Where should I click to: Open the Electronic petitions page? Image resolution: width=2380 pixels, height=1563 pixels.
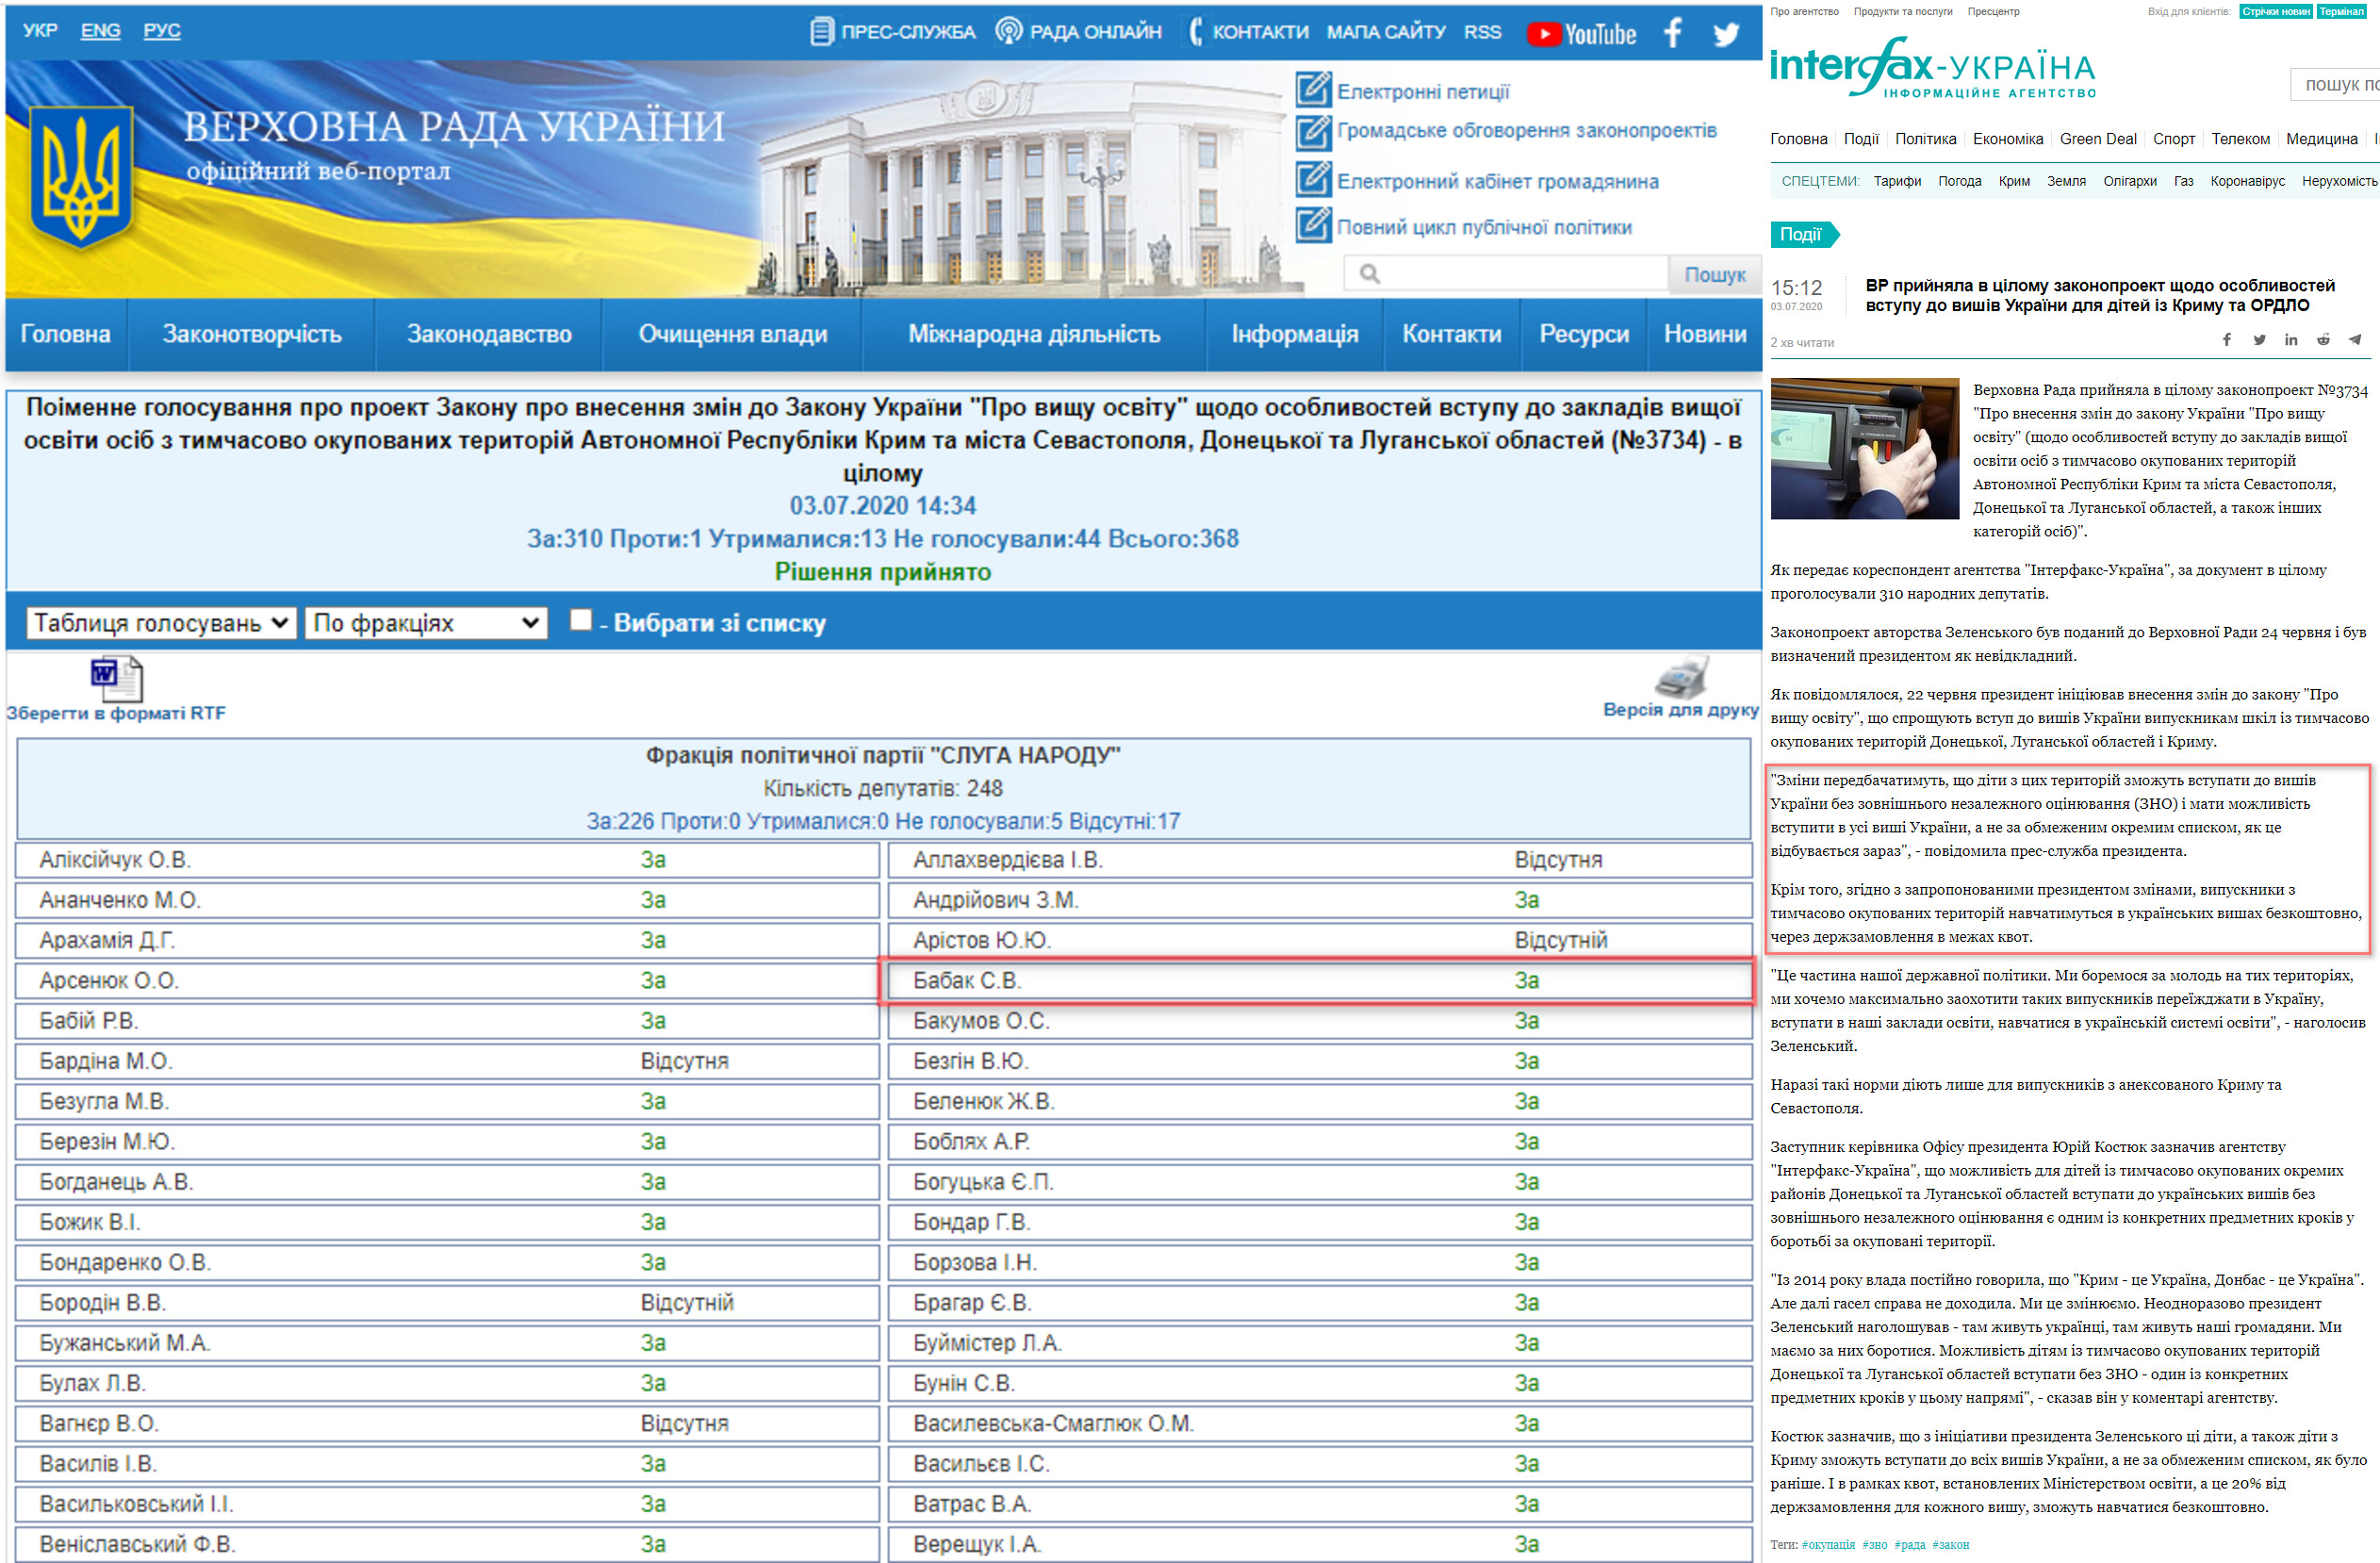point(1424,91)
